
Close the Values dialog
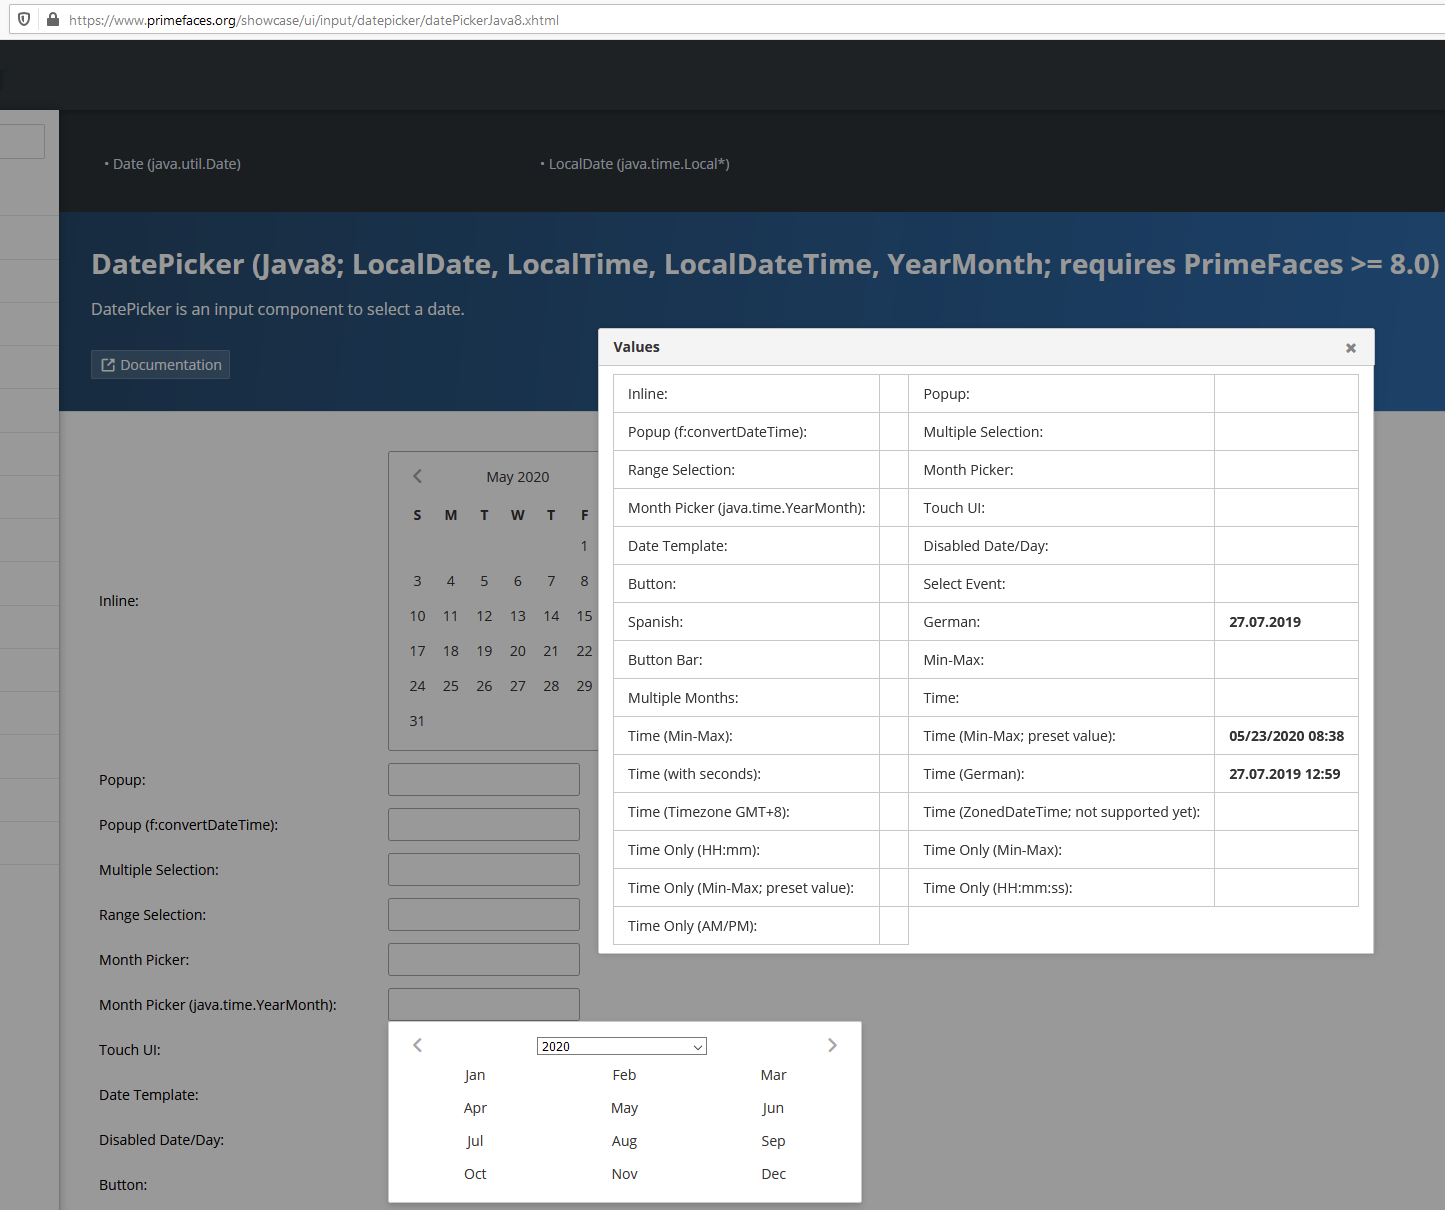(1350, 348)
